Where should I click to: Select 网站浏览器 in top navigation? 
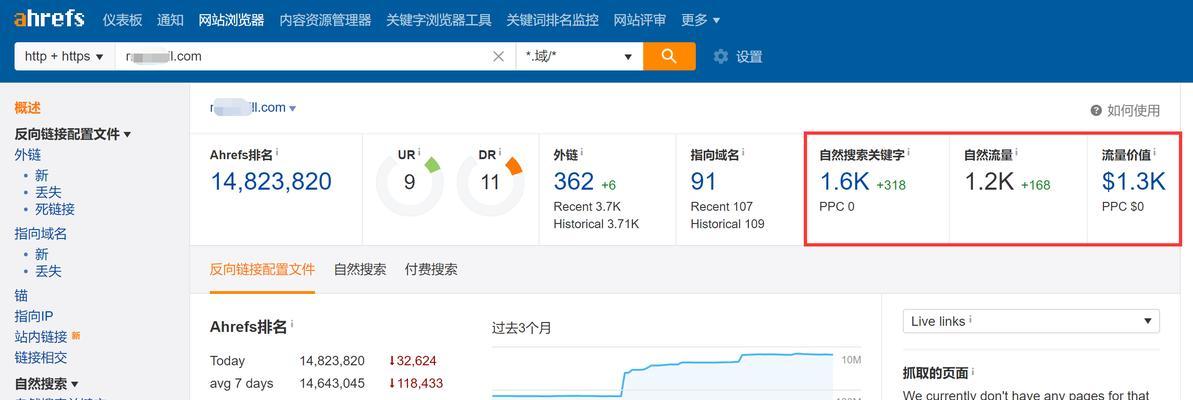231,21
